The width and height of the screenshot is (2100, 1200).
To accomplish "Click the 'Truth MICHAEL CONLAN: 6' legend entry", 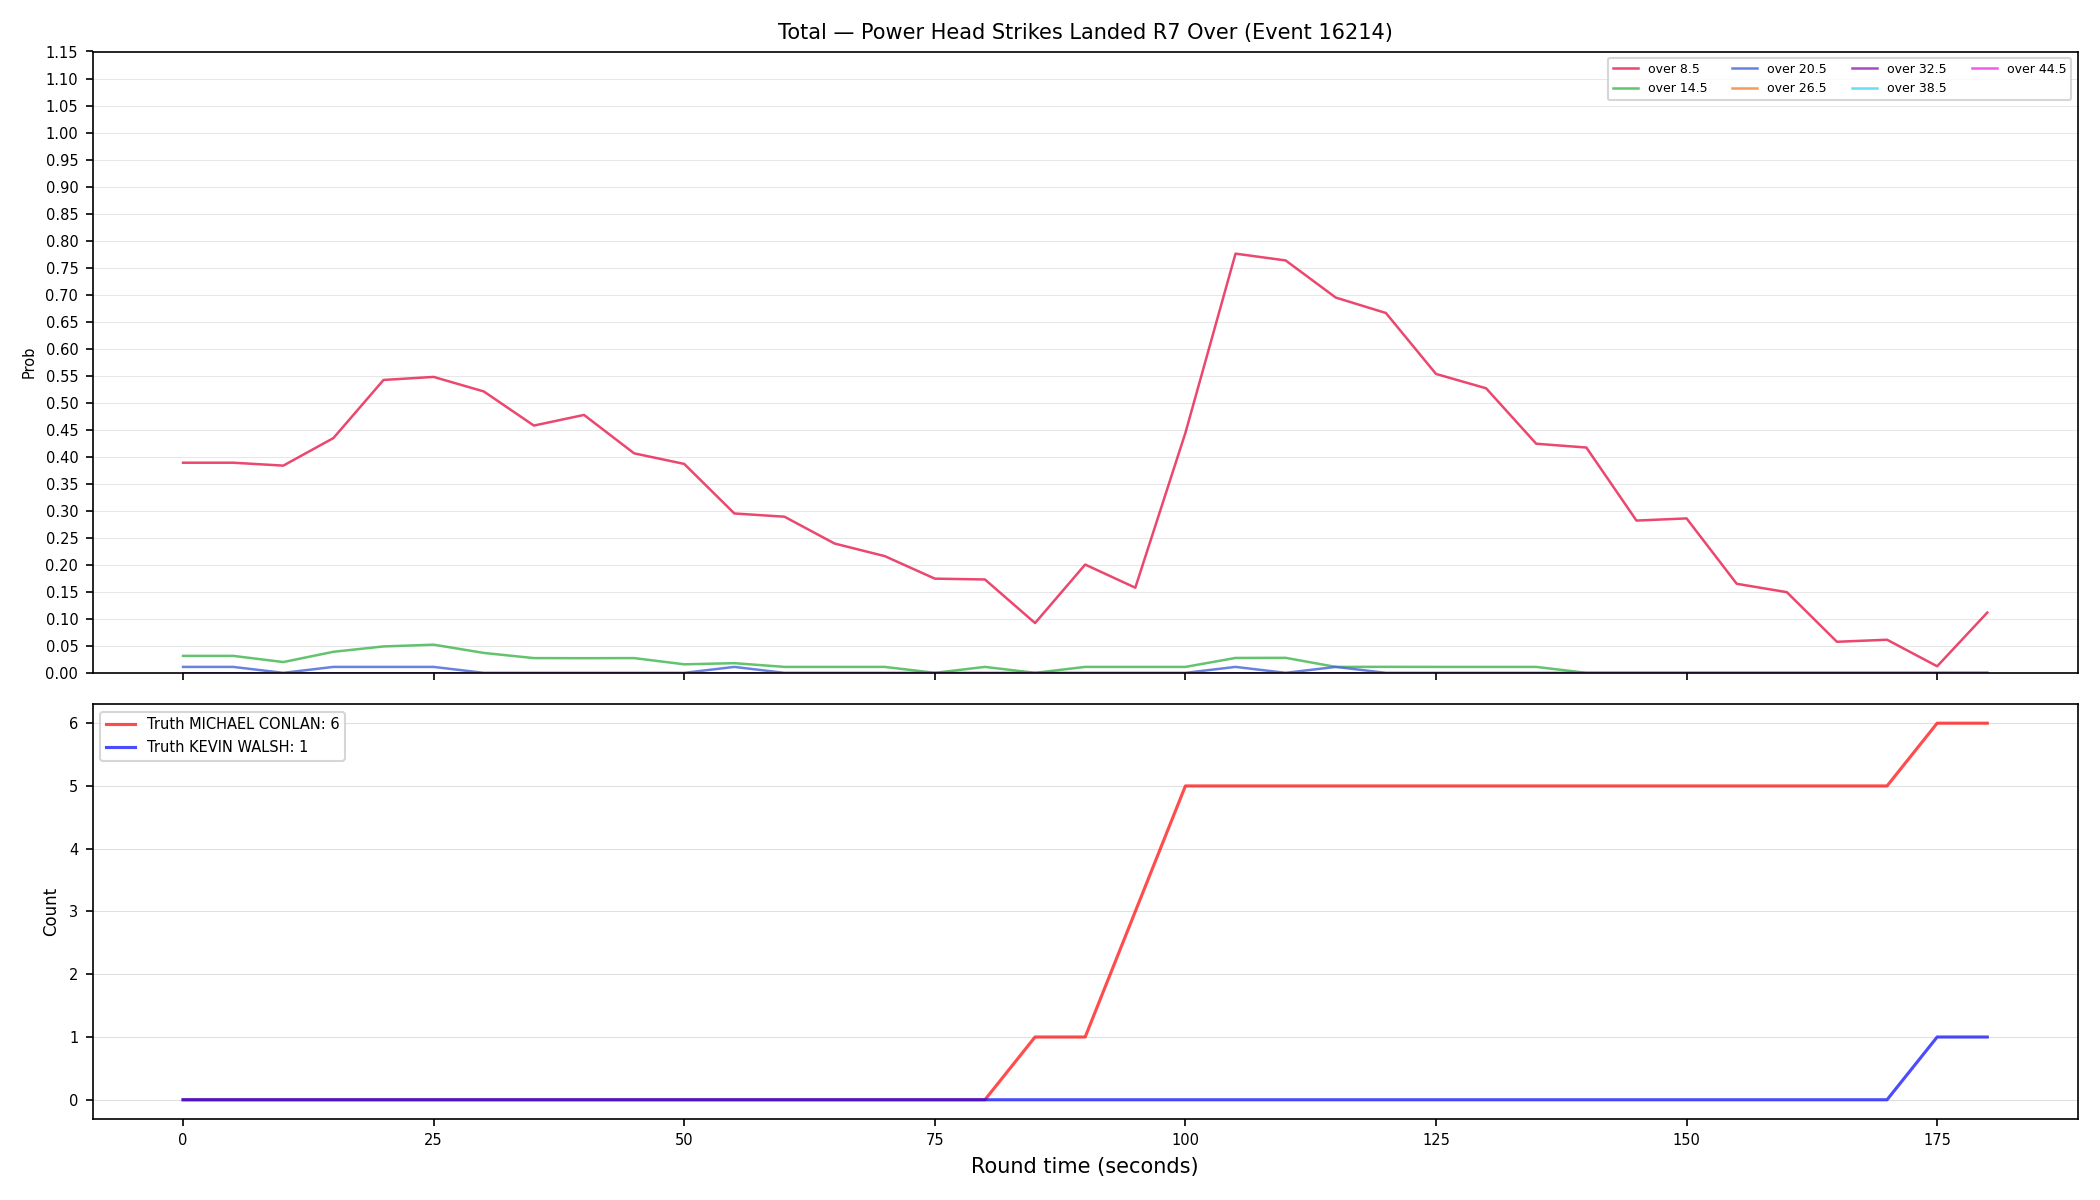I will 222,724.
